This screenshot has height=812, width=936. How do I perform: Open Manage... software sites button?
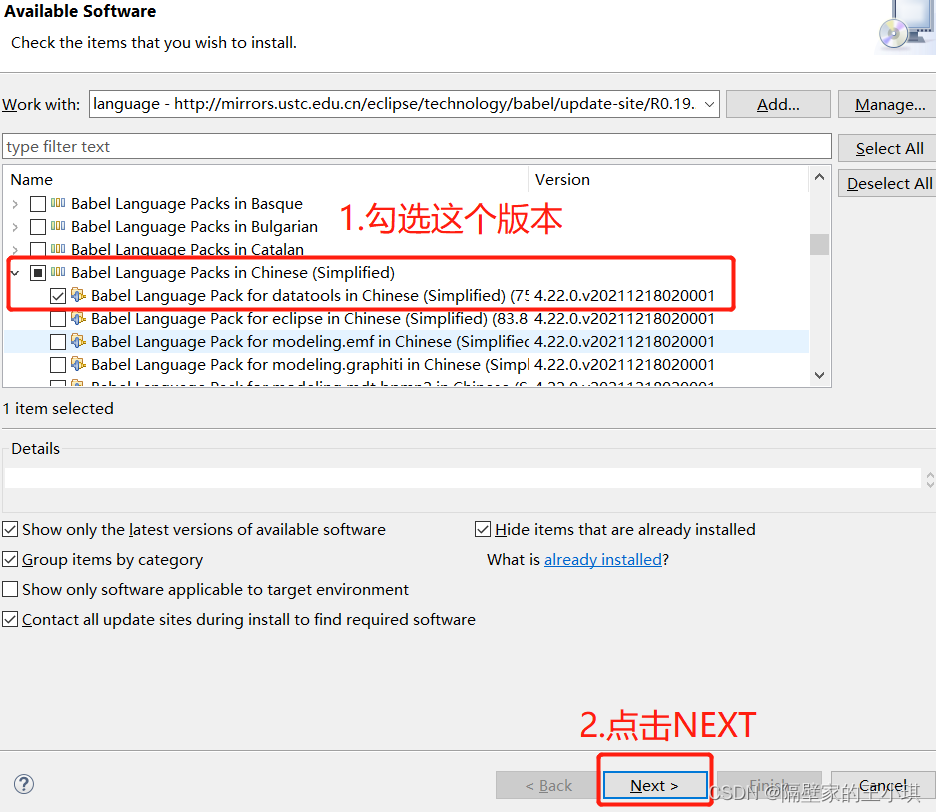(x=888, y=104)
